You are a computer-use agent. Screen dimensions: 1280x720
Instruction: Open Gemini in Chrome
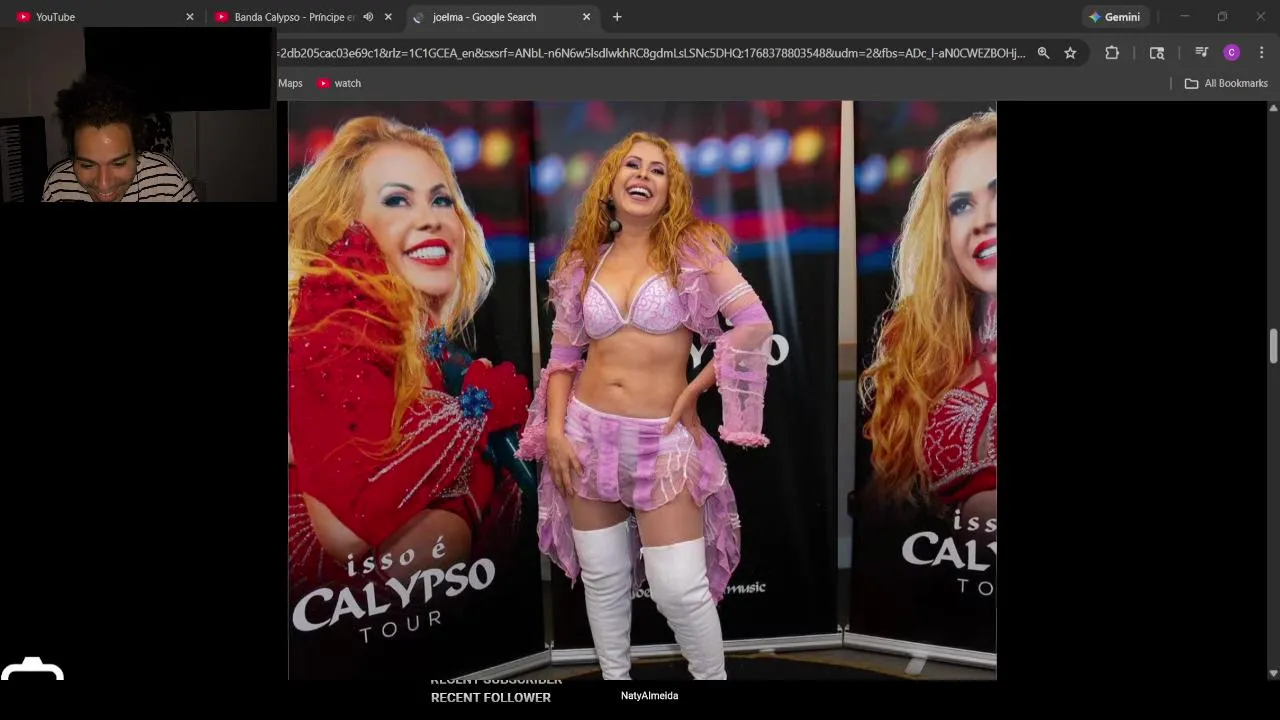click(1115, 17)
